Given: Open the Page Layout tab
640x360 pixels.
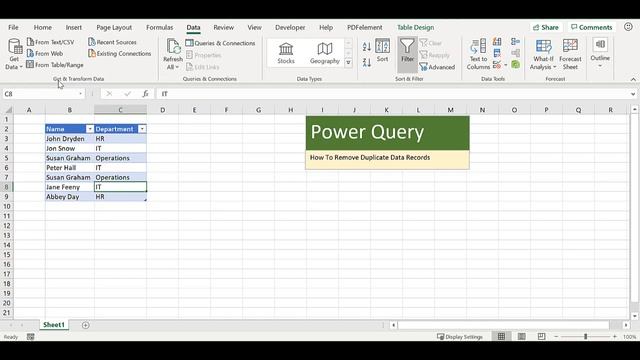Looking at the screenshot, I should 114,27.
